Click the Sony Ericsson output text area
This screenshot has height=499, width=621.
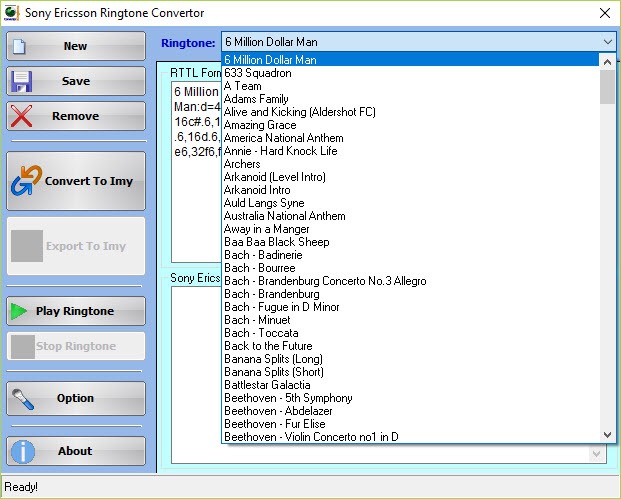196,374
